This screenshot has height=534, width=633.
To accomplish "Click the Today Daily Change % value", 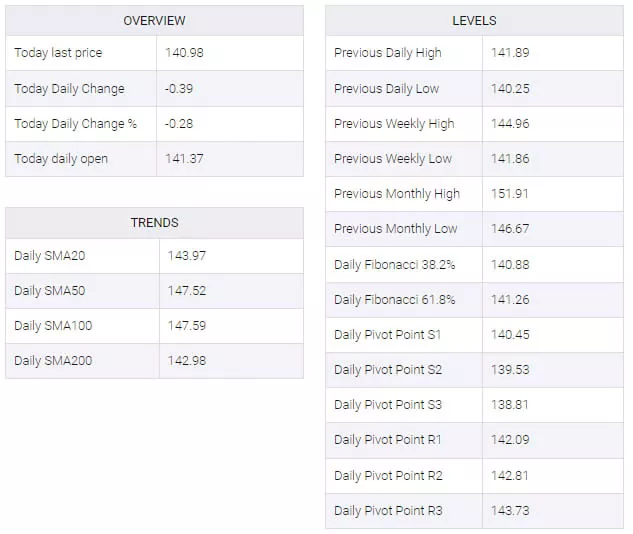I will 178,124.
